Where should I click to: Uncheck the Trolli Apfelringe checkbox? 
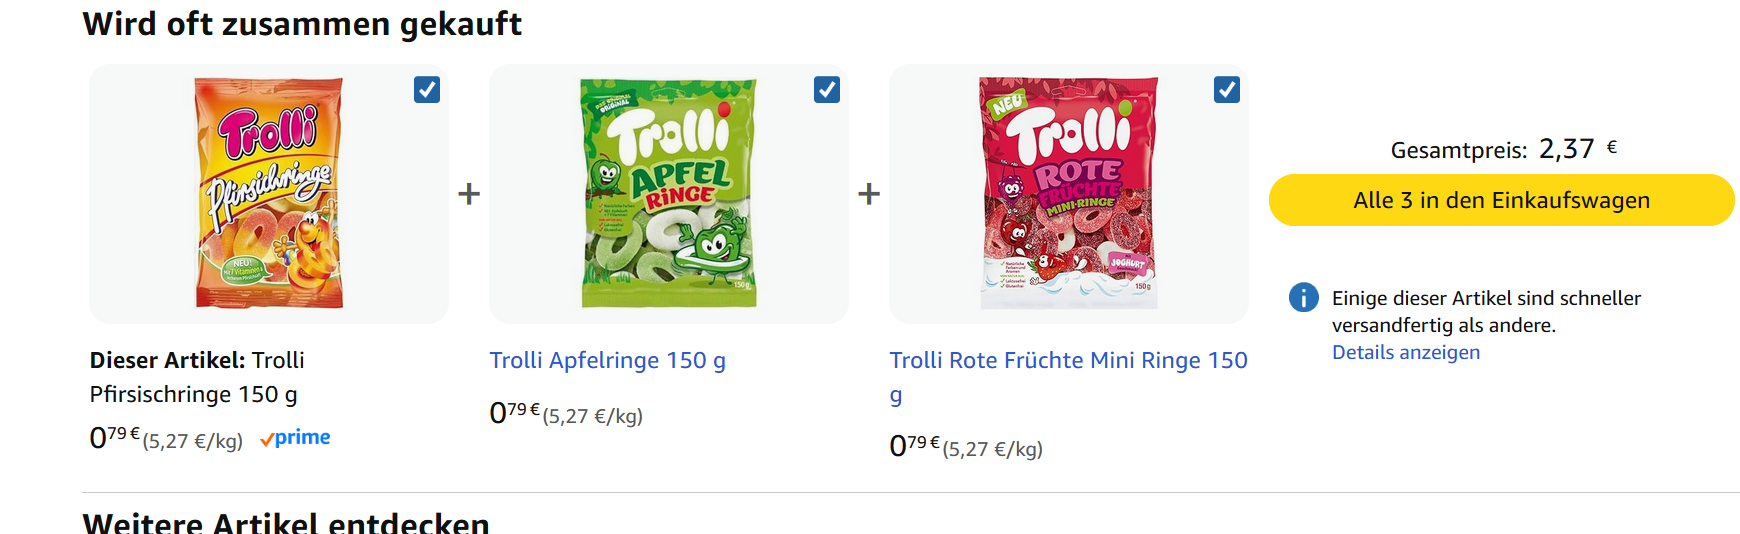tap(827, 90)
